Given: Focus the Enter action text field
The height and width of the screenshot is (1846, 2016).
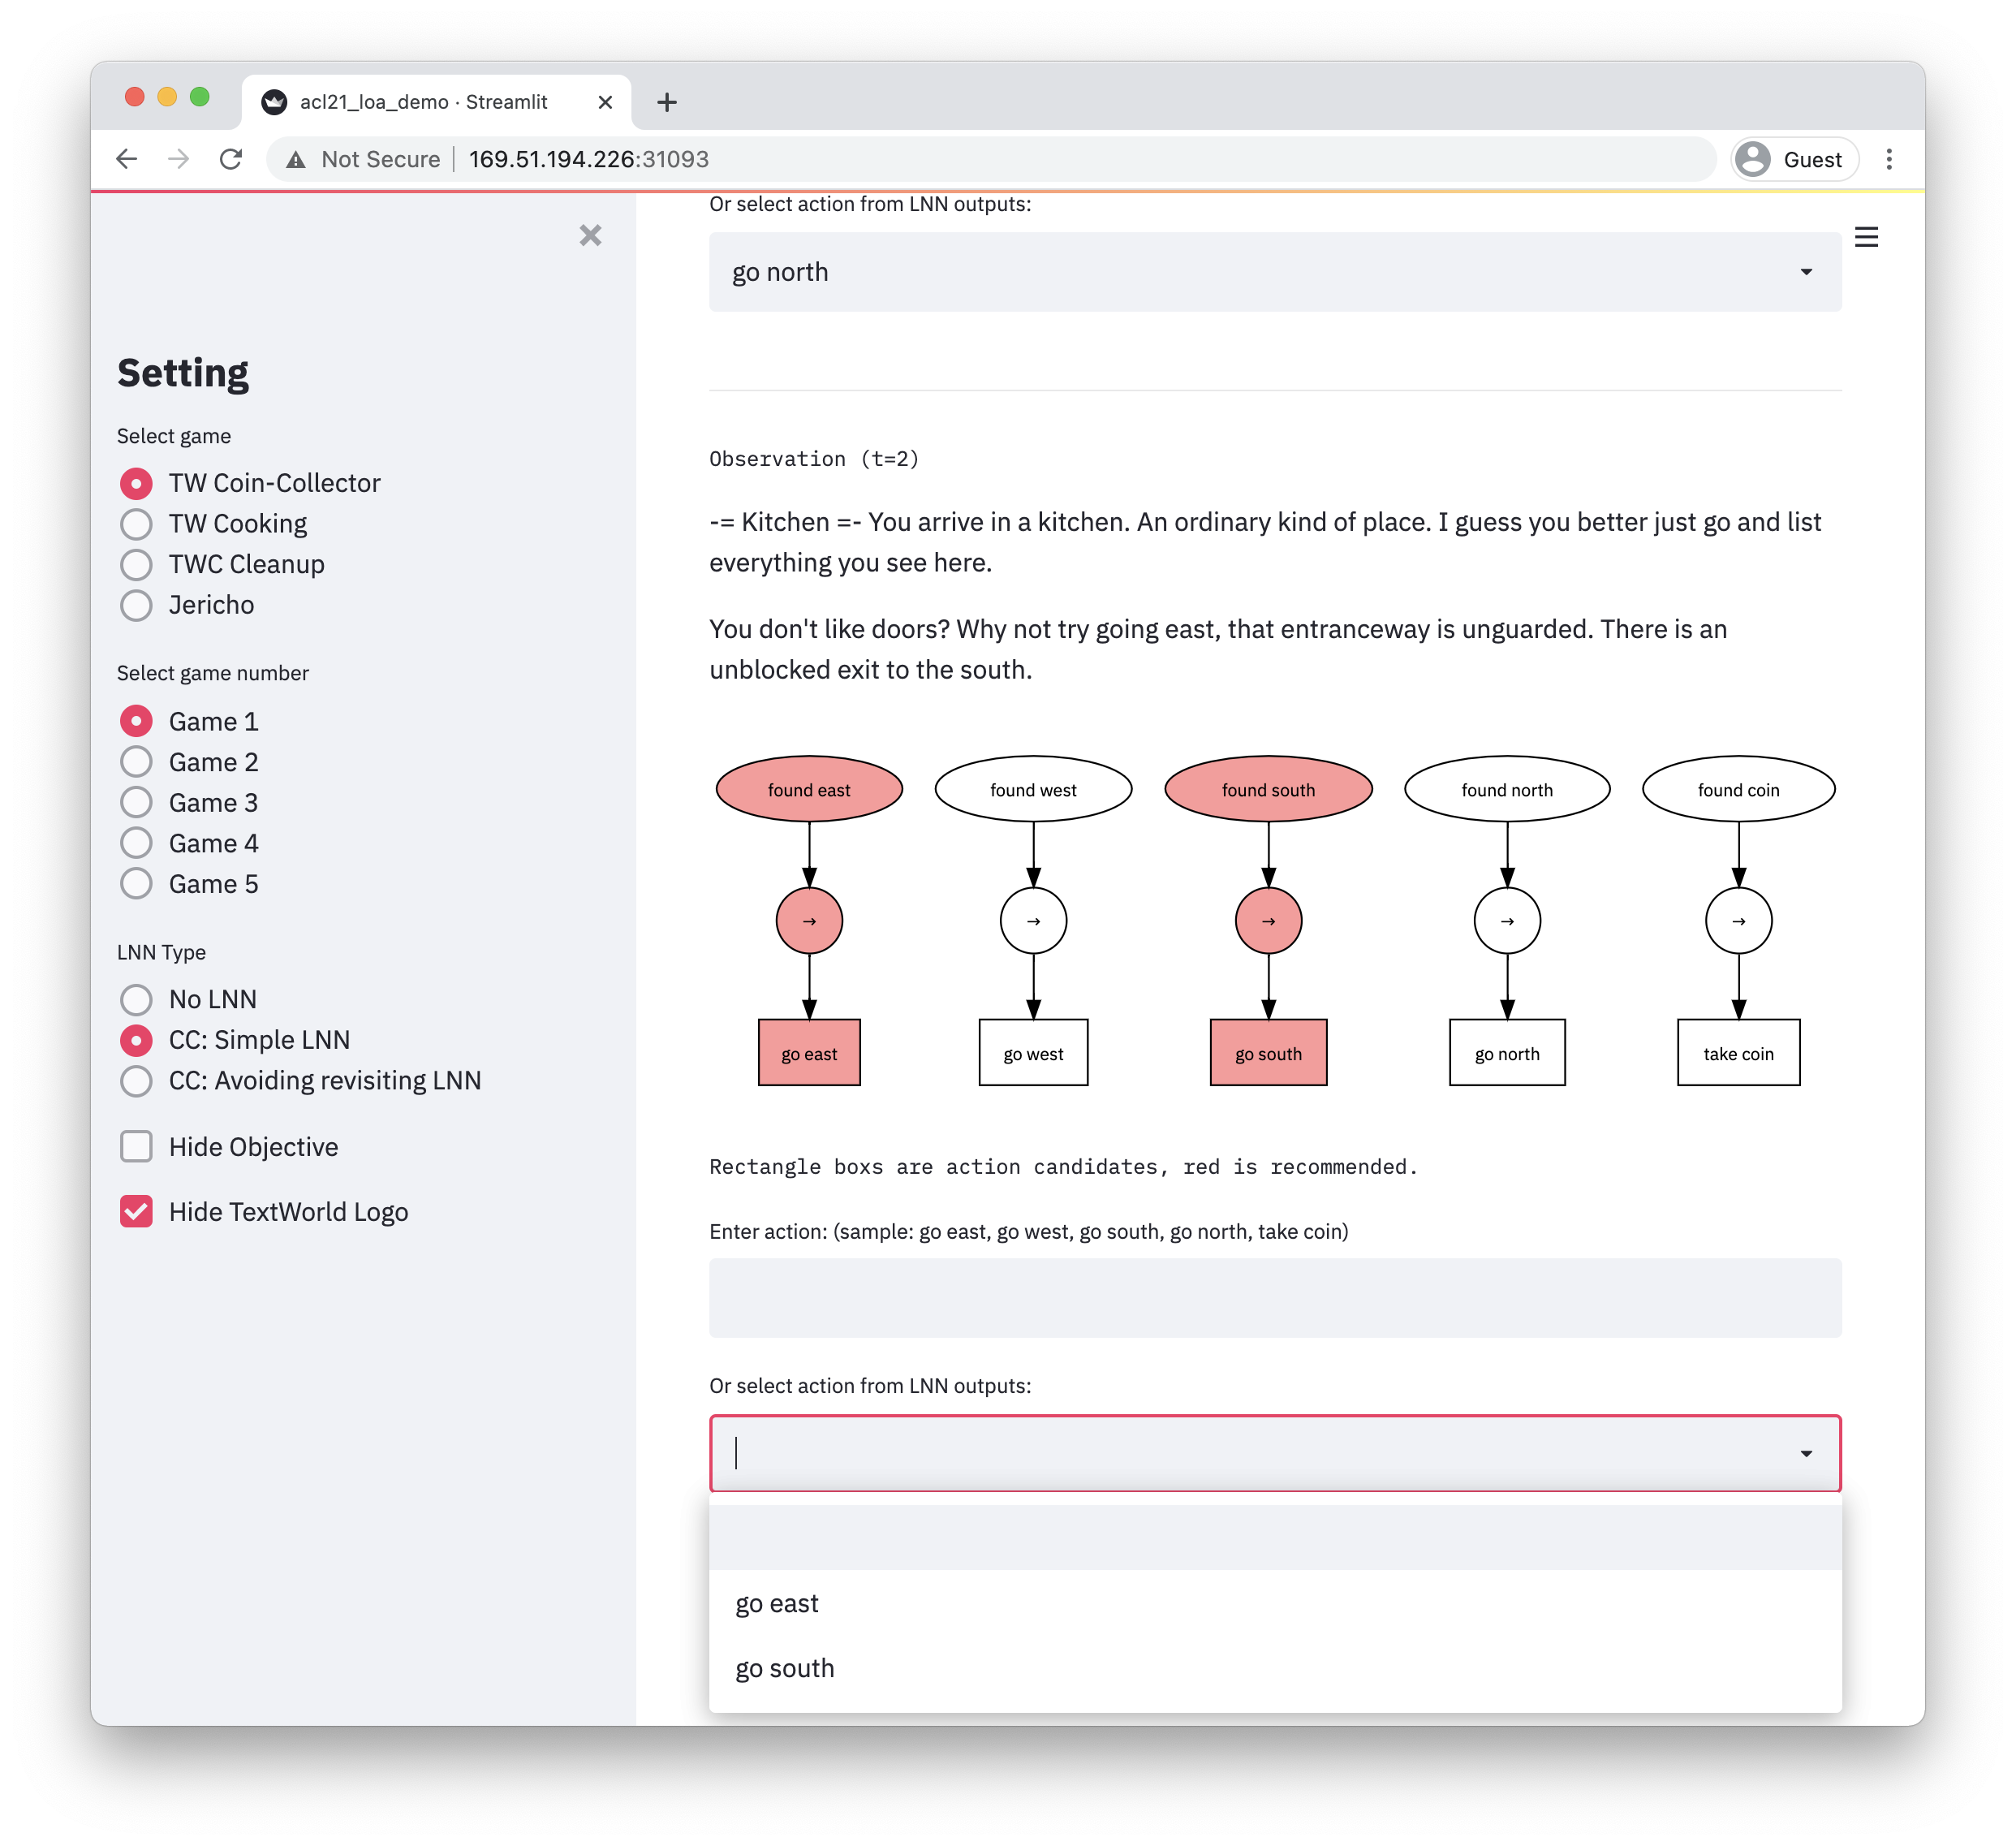Looking at the screenshot, I should point(1274,1297).
